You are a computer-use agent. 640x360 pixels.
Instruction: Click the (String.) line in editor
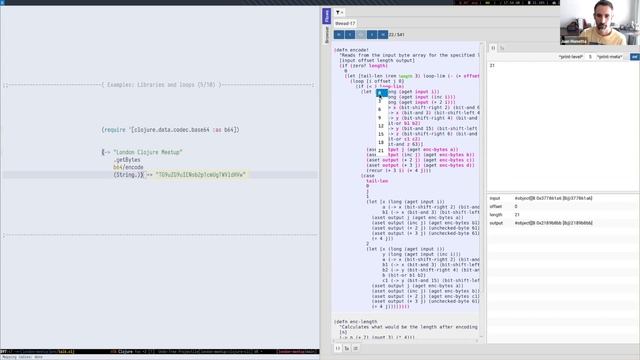(128, 175)
